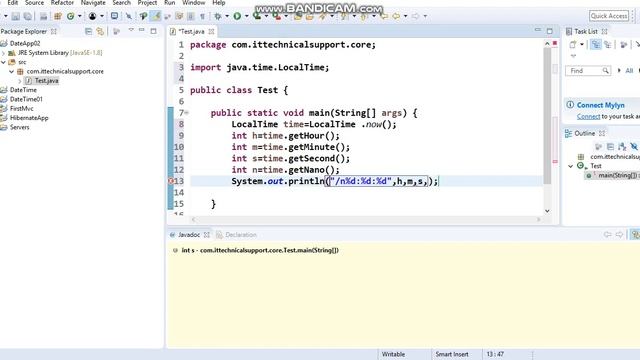Click the Last Edit Location icon

point(384,16)
